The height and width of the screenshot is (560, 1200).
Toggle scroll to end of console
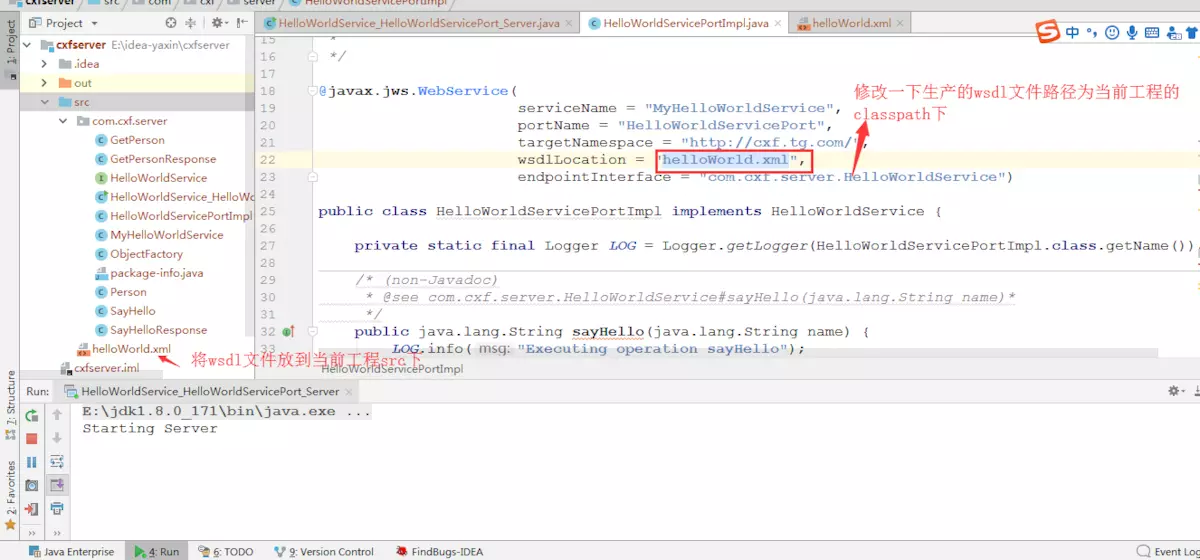pyautogui.click(x=57, y=485)
